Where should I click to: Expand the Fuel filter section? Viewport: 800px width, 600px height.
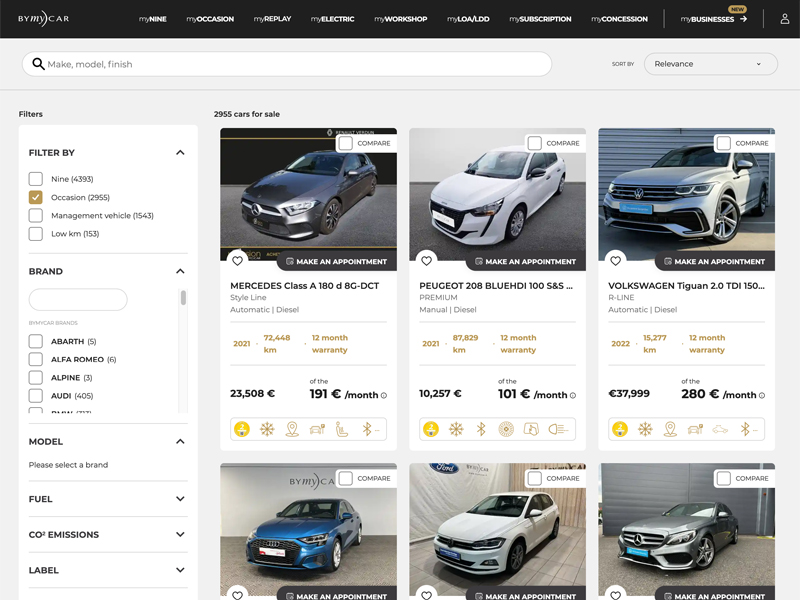tap(180, 499)
